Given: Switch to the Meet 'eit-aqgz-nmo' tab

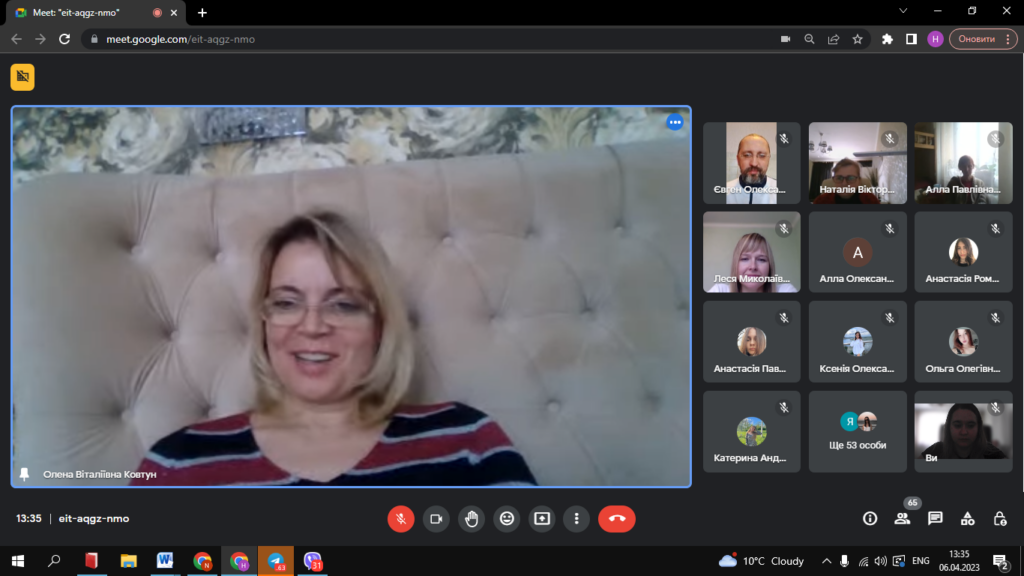Looking at the screenshot, I should (85, 12).
